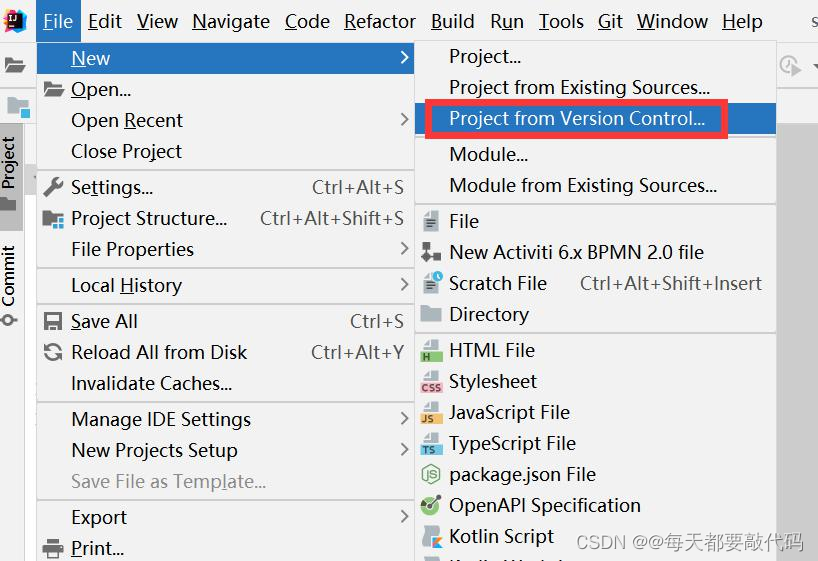Expand the Open Recent submenu arrow

404,120
